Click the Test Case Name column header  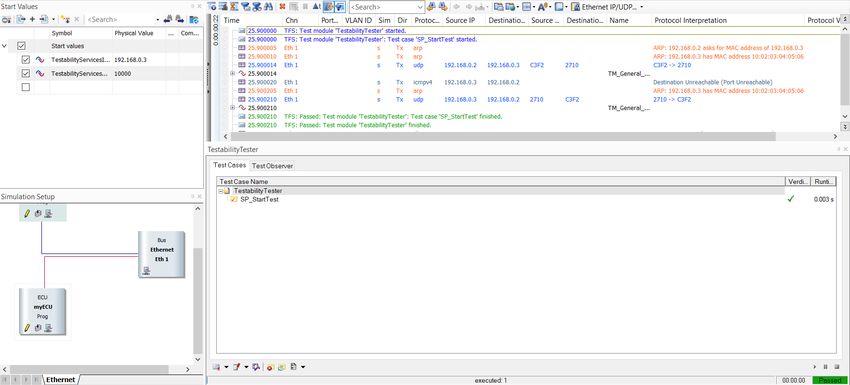tap(500, 181)
